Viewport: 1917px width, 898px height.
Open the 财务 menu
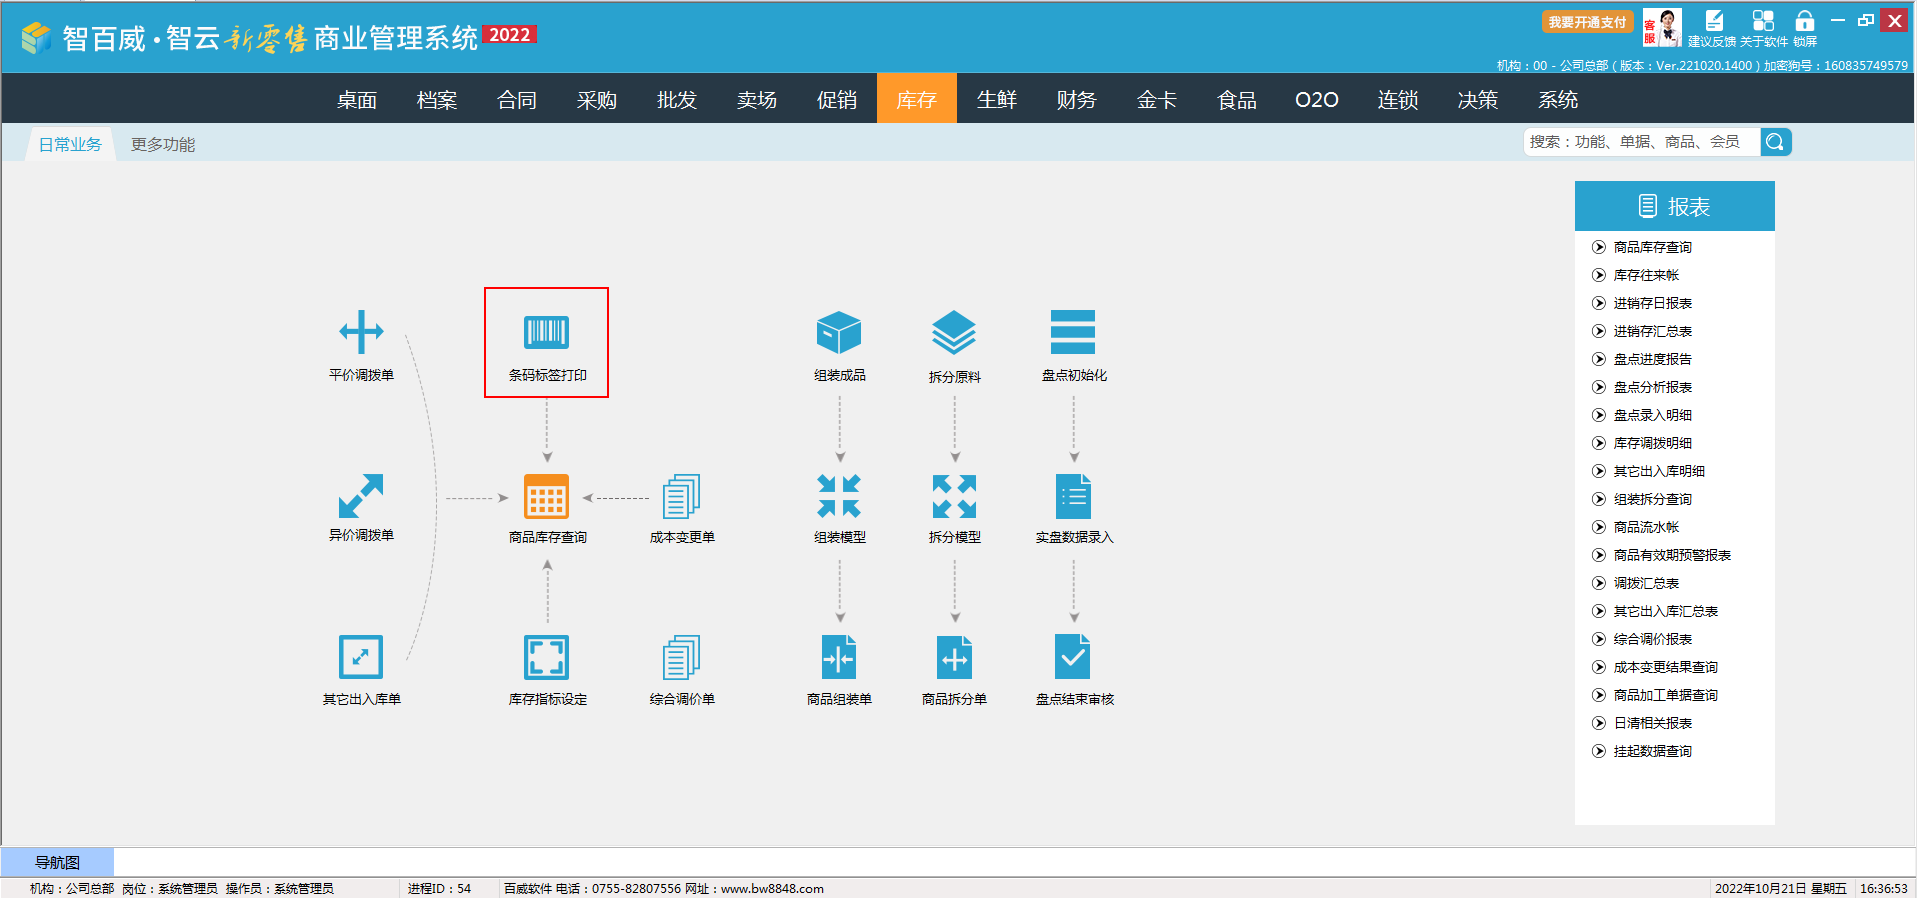[x=1077, y=100]
